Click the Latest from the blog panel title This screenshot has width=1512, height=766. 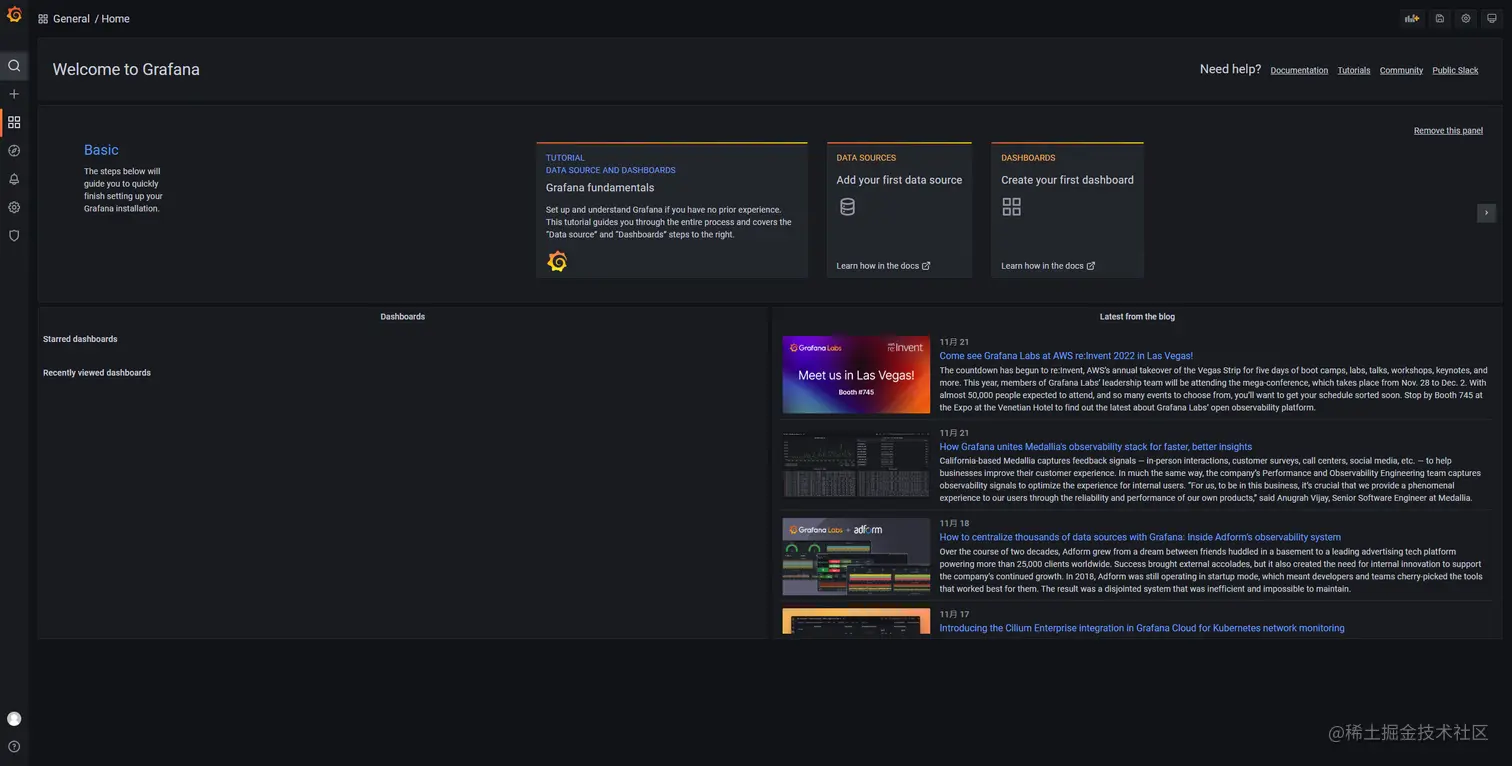[1137, 317]
